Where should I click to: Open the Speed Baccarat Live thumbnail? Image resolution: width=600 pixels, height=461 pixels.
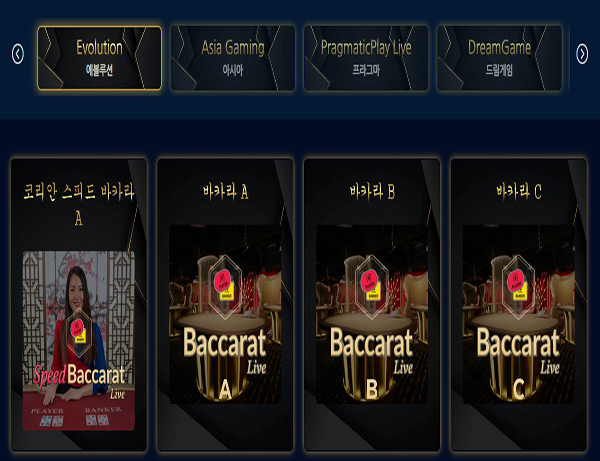point(79,340)
